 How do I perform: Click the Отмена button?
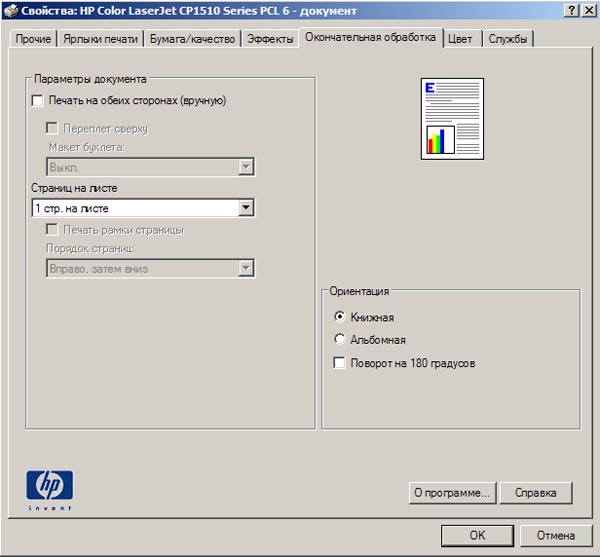coord(556,535)
